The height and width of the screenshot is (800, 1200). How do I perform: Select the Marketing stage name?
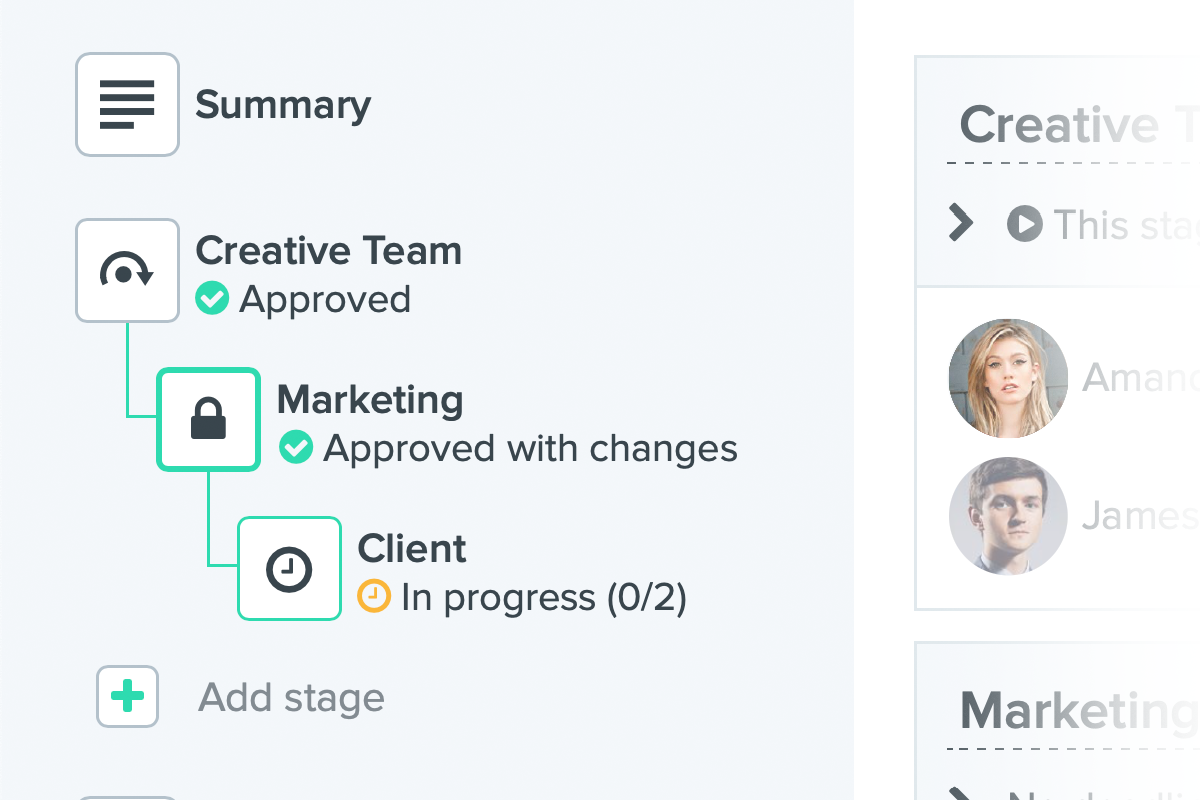click(370, 400)
